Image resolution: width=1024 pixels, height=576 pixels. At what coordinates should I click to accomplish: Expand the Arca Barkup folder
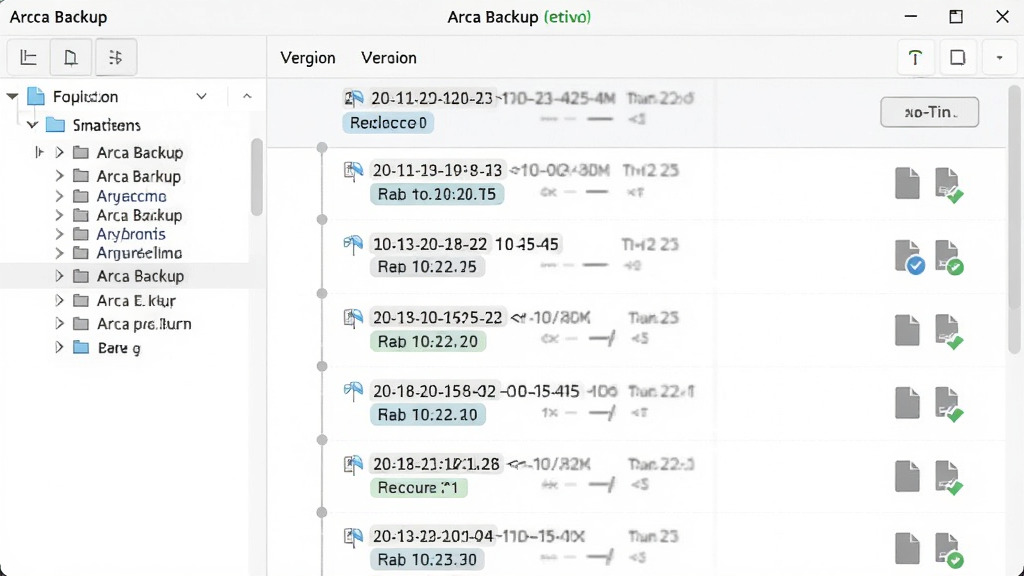click(59, 176)
